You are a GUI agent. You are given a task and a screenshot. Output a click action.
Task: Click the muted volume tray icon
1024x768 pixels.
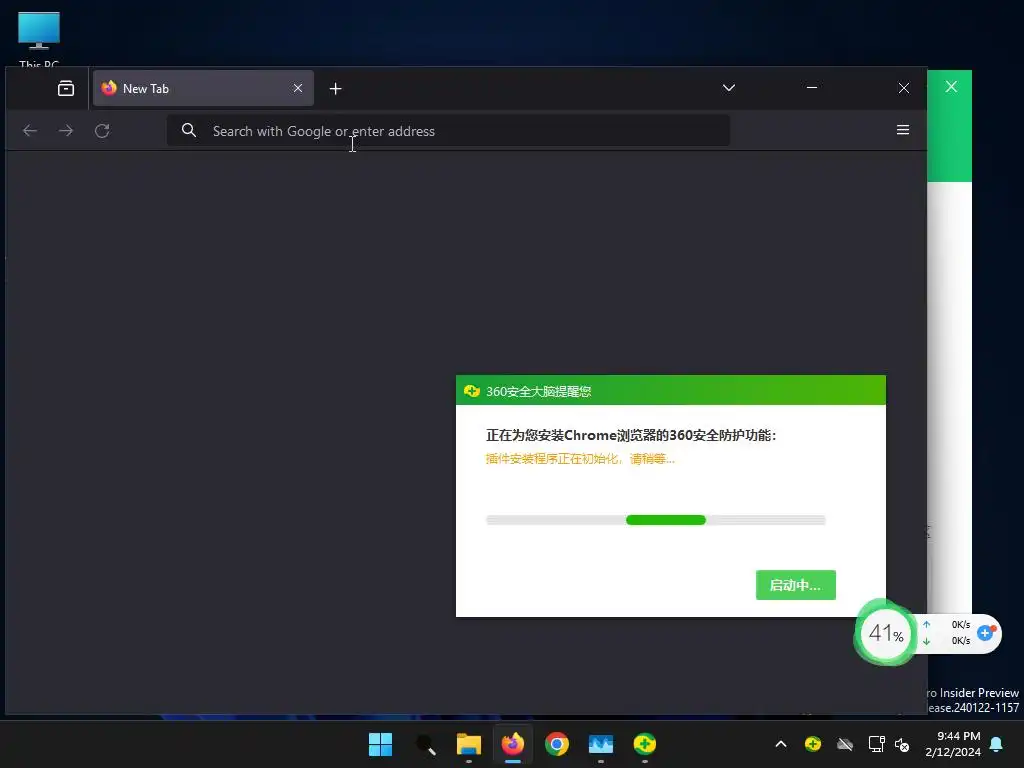pos(902,744)
